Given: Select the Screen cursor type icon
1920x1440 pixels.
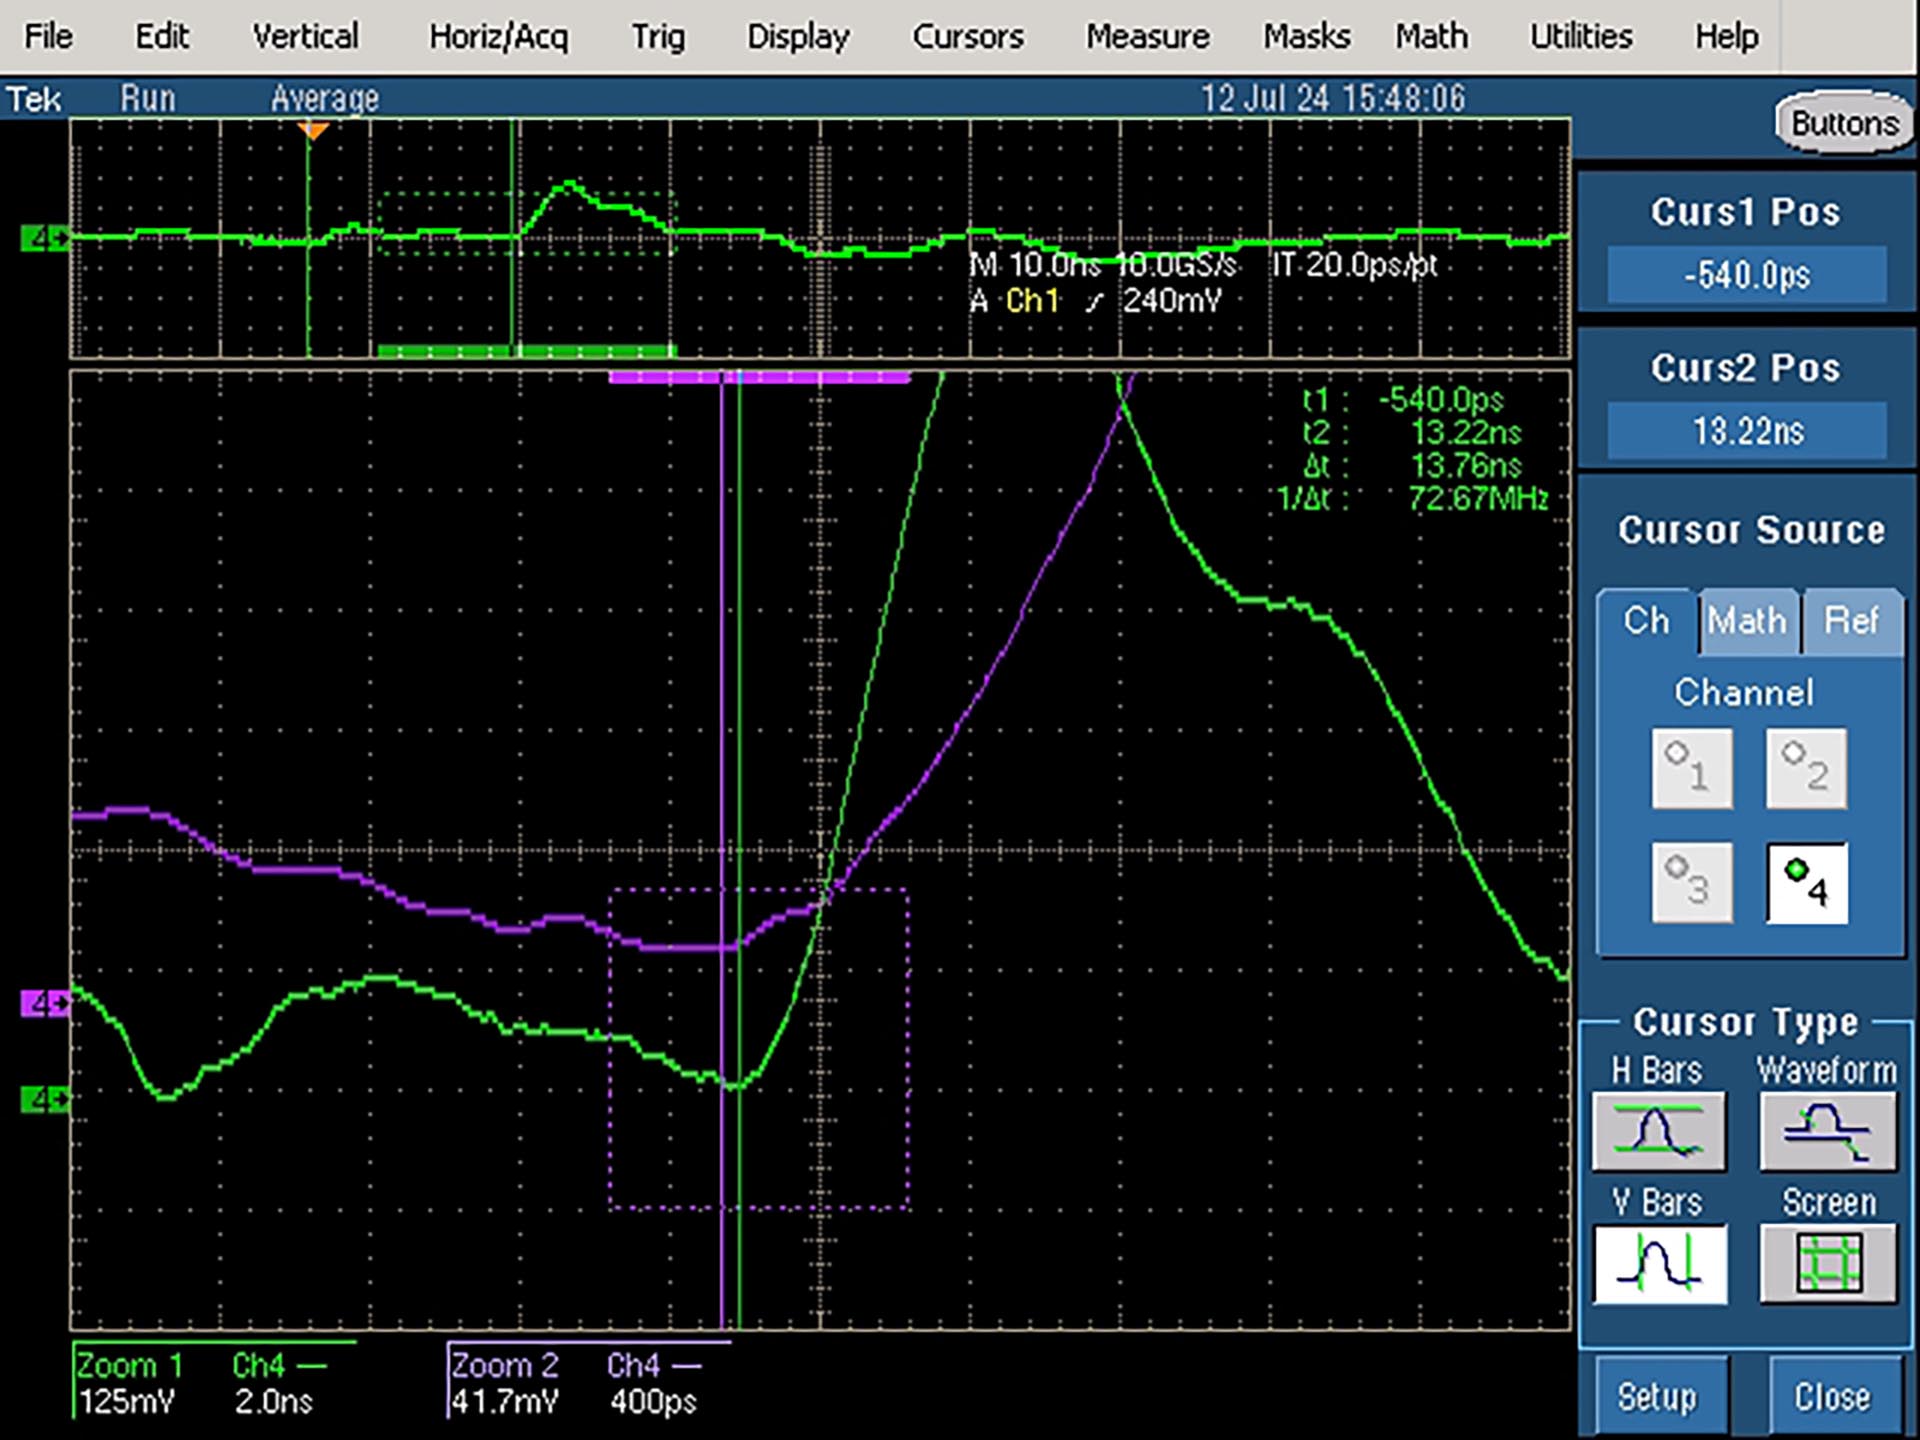Looking at the screenshot, I should (x=1828, y=1264).
